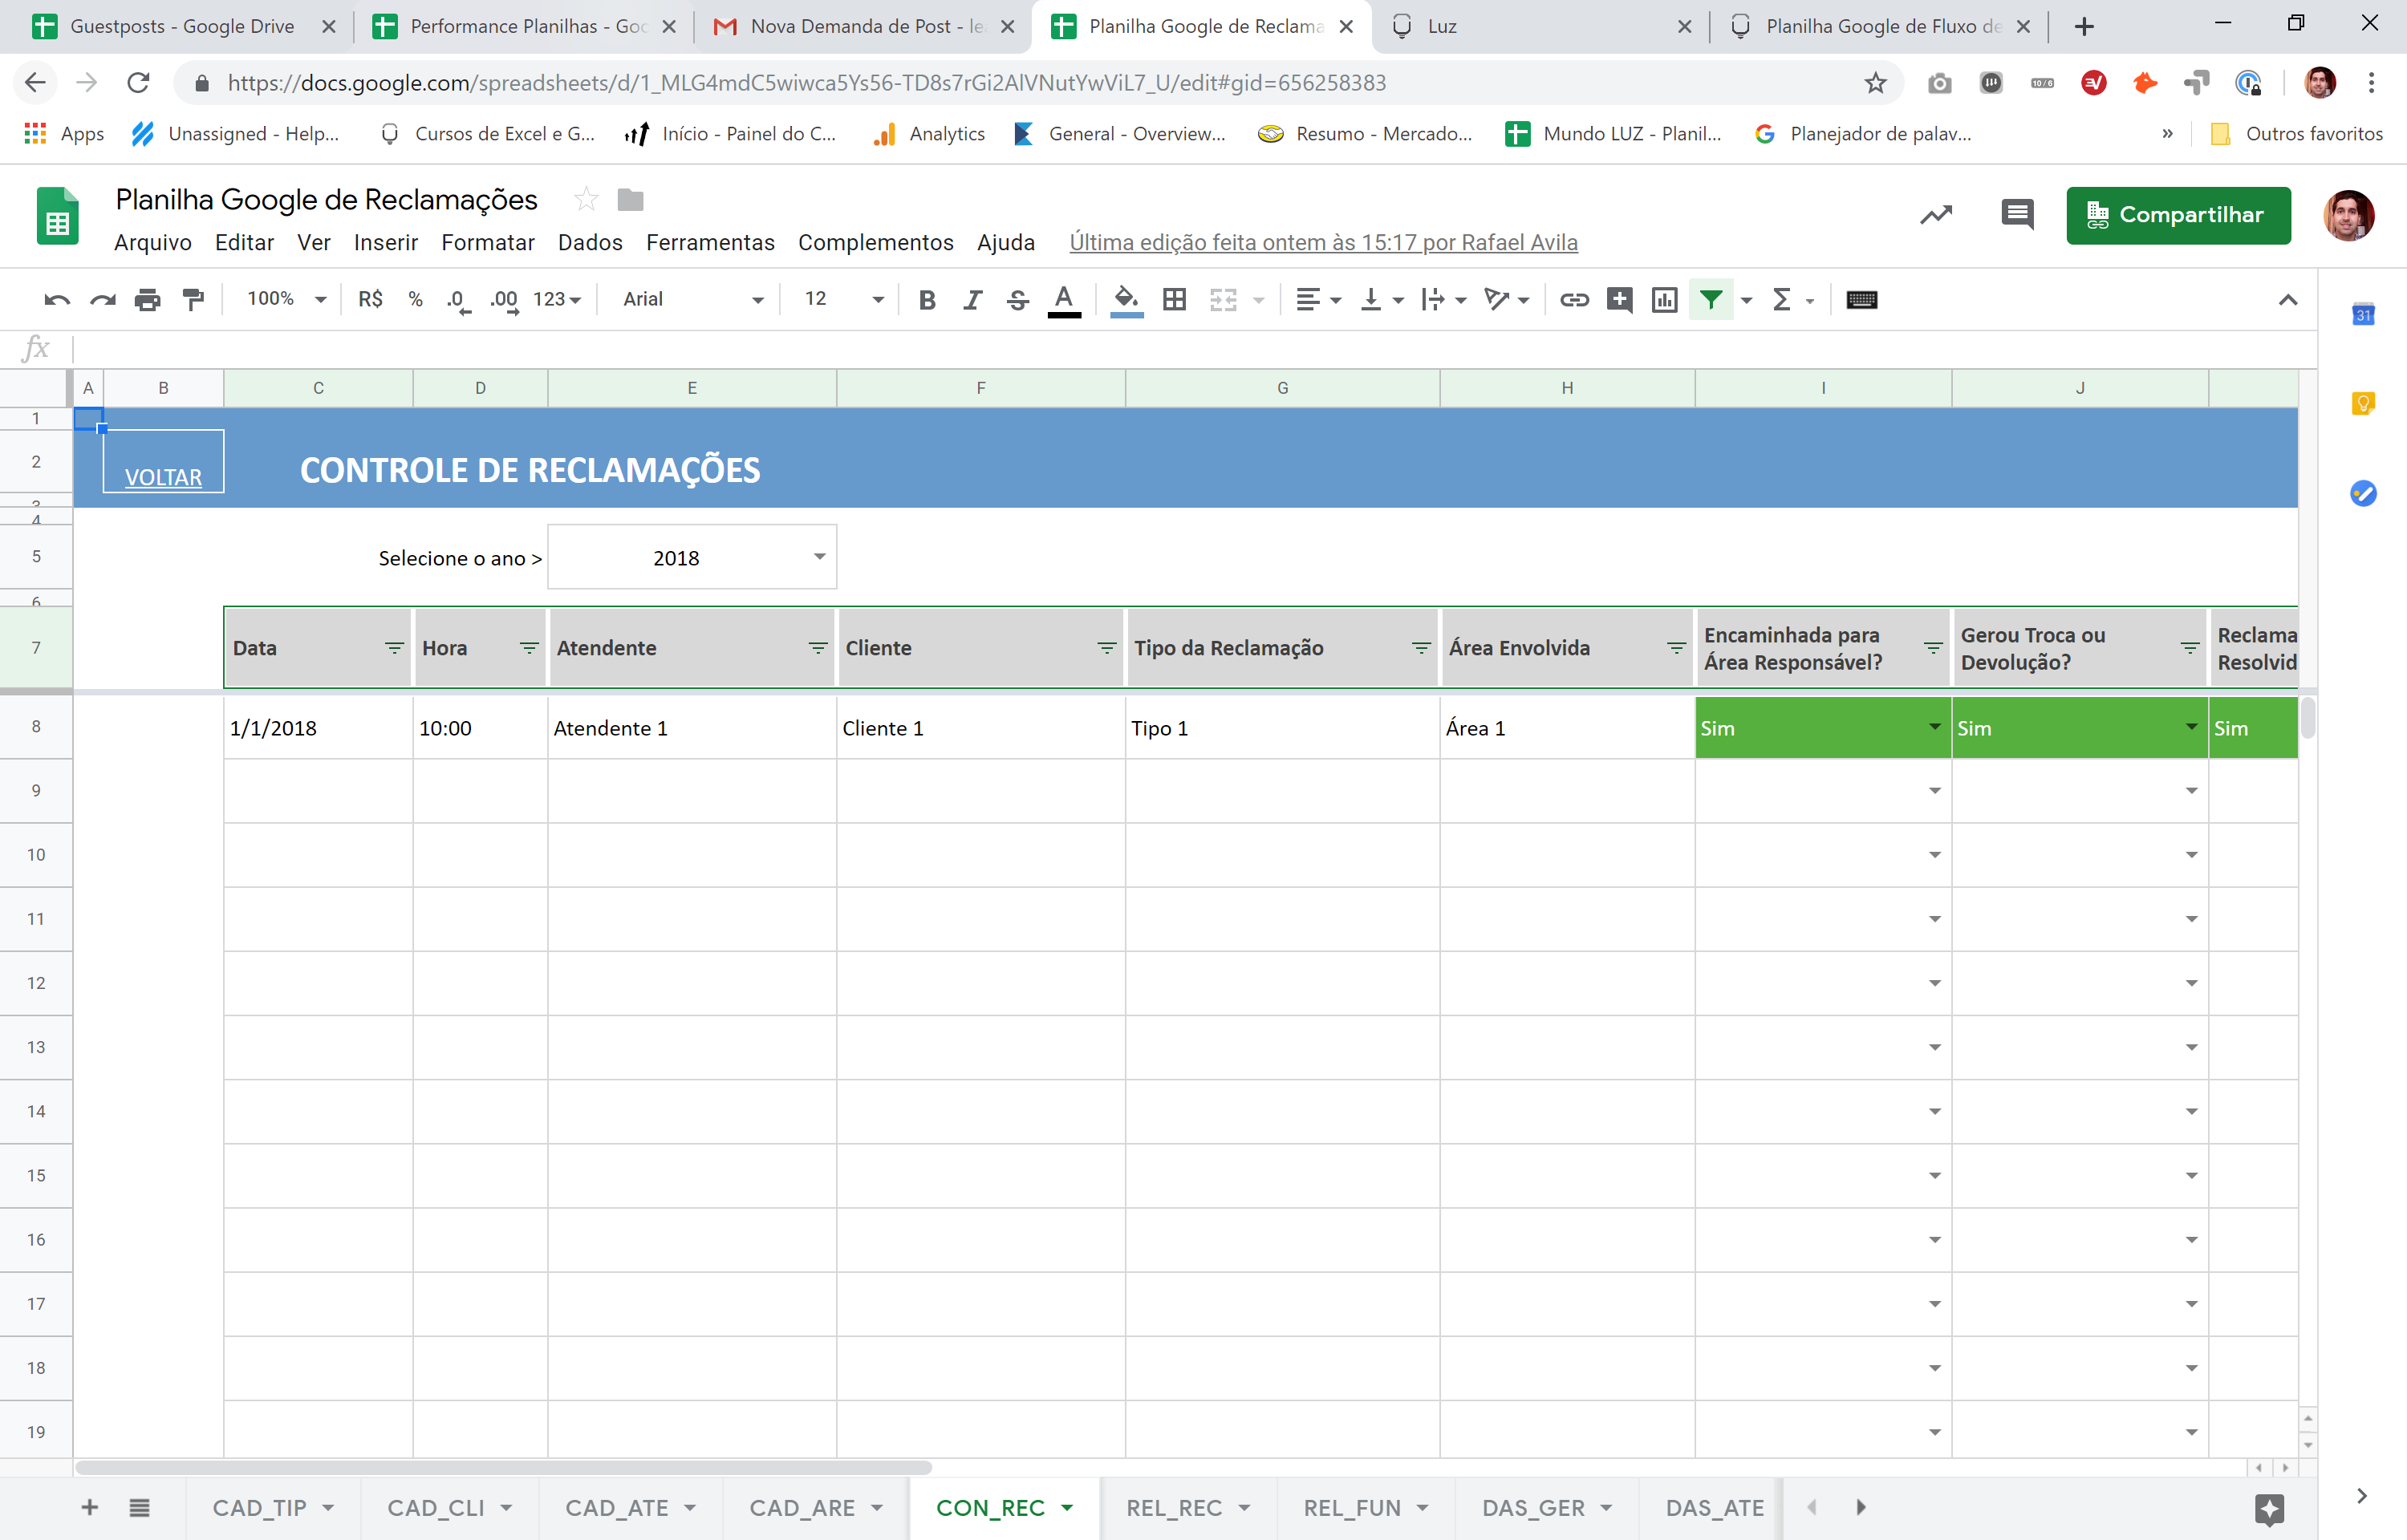Toggle the filter icon on Data column
The height and width of the screenshot is (1540, 2407).
point(389,649)
